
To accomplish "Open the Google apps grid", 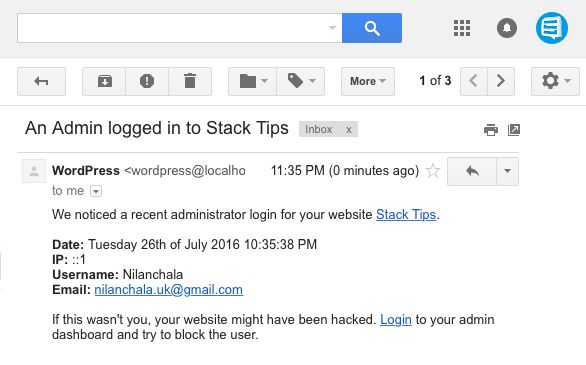I will 462,28.
